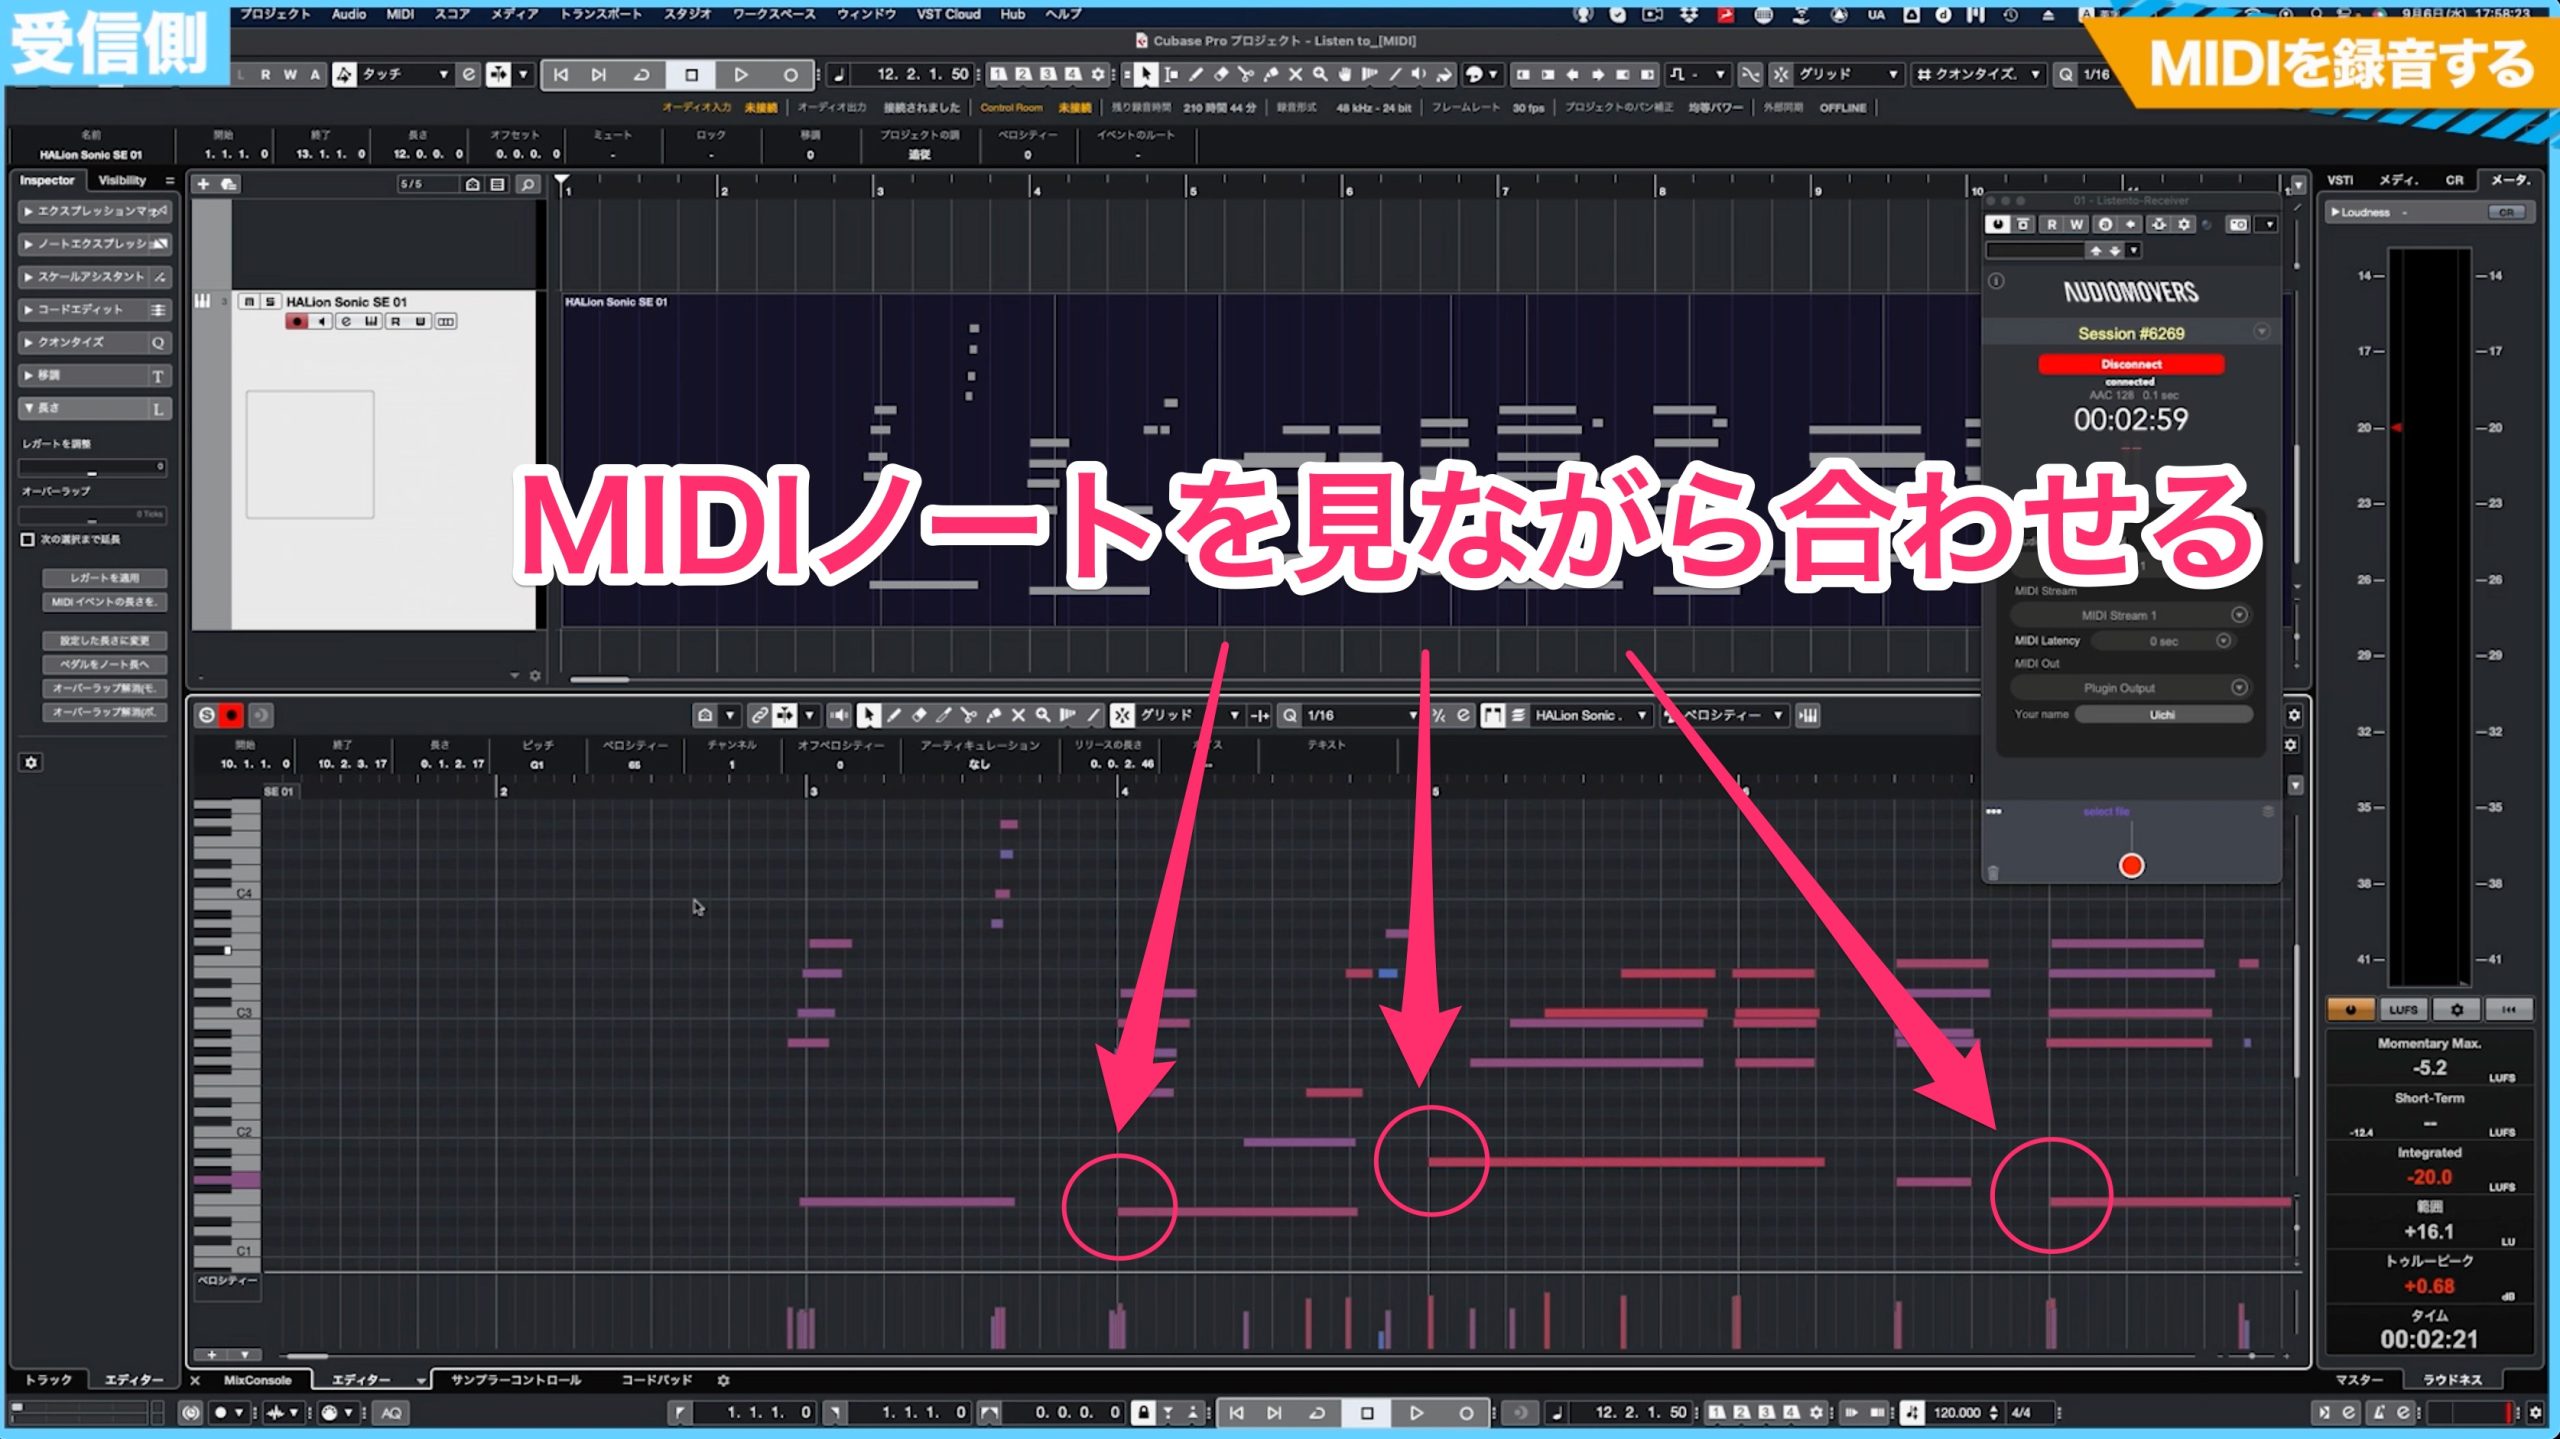Click the Play button in top transport

click(x=741, y=74)
